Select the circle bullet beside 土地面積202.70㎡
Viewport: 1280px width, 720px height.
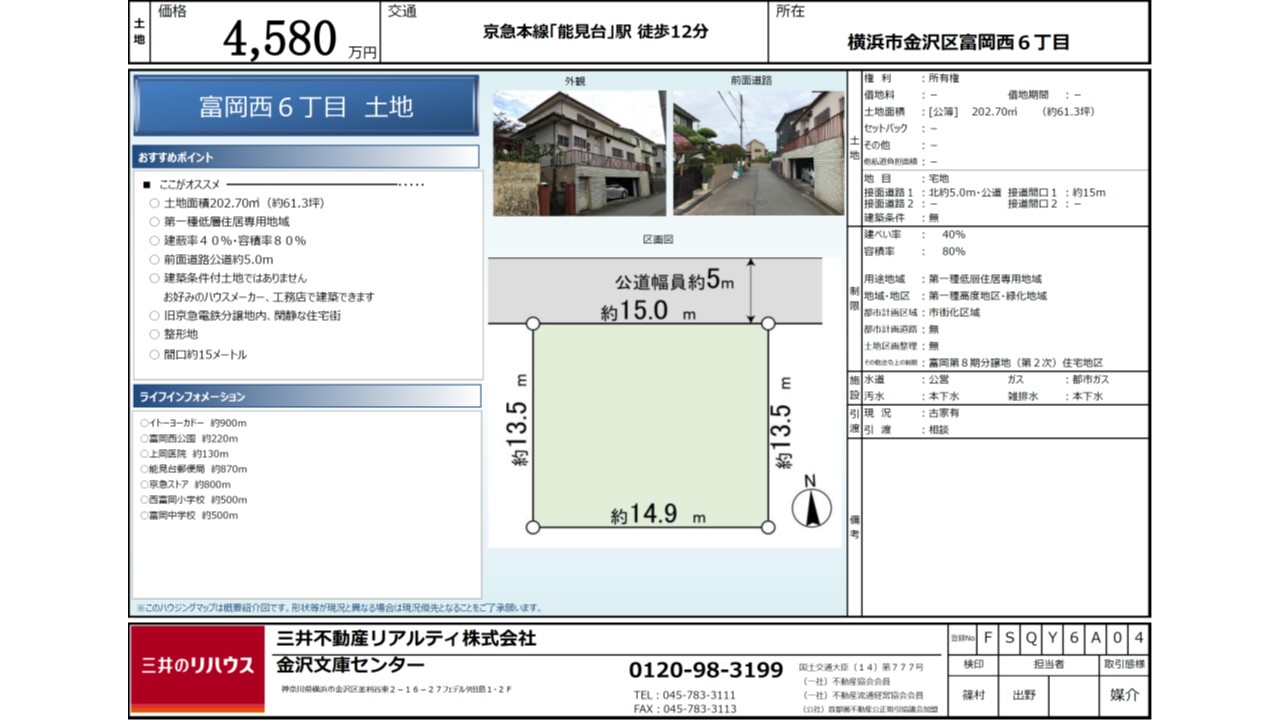click(154, 203)
